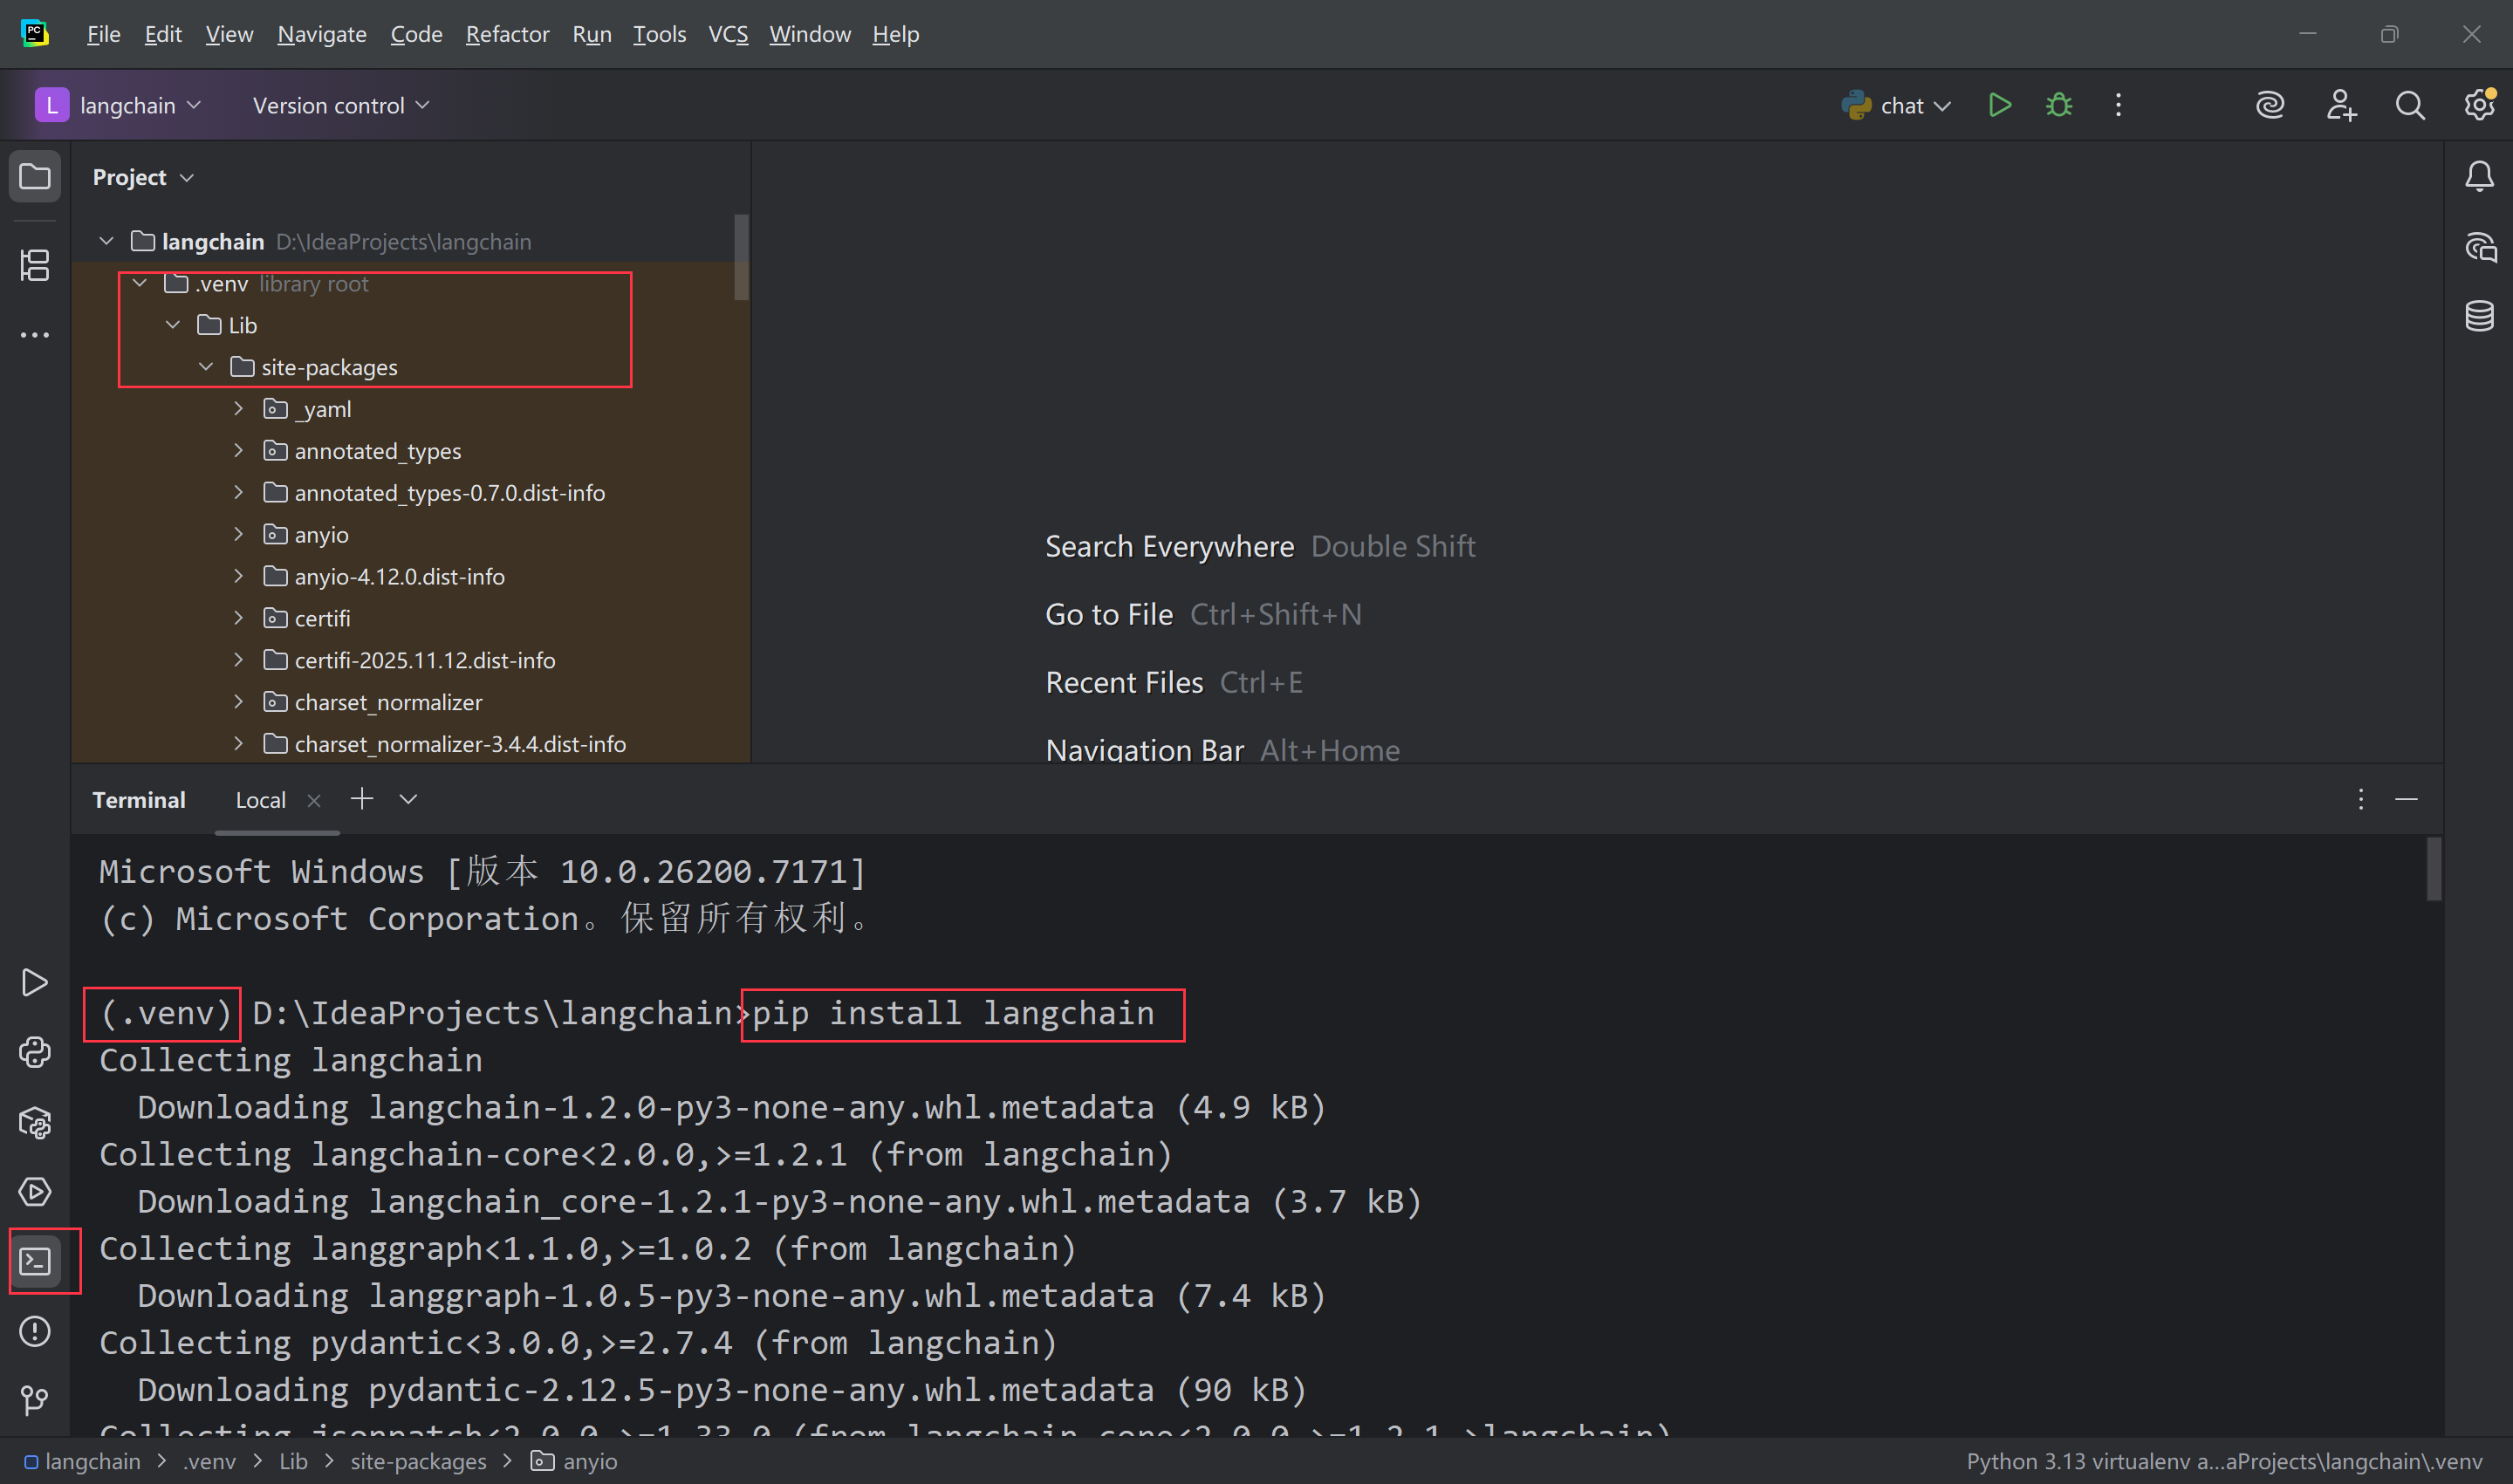Open the Notifications bell
2513x1484 pixels.
(2479, 177)
